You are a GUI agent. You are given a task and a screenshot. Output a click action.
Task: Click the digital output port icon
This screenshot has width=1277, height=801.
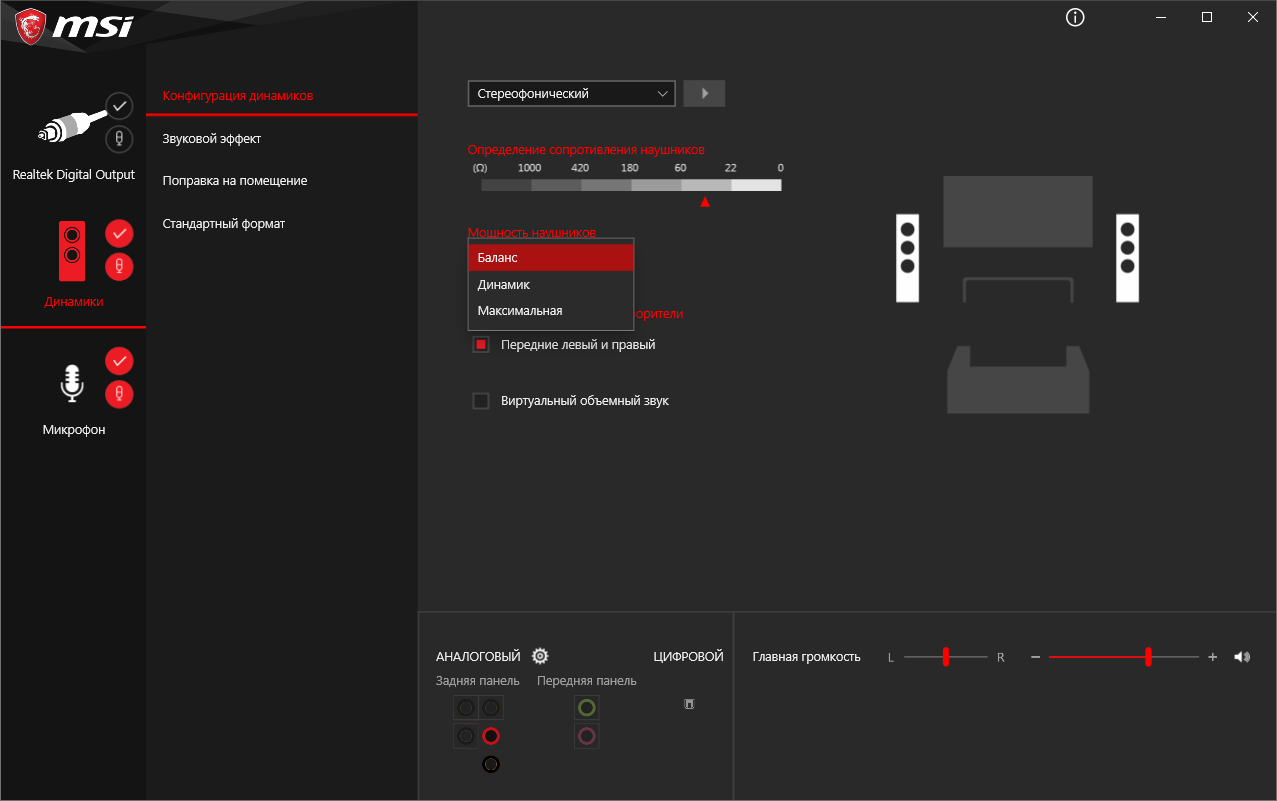click(689, 704)
